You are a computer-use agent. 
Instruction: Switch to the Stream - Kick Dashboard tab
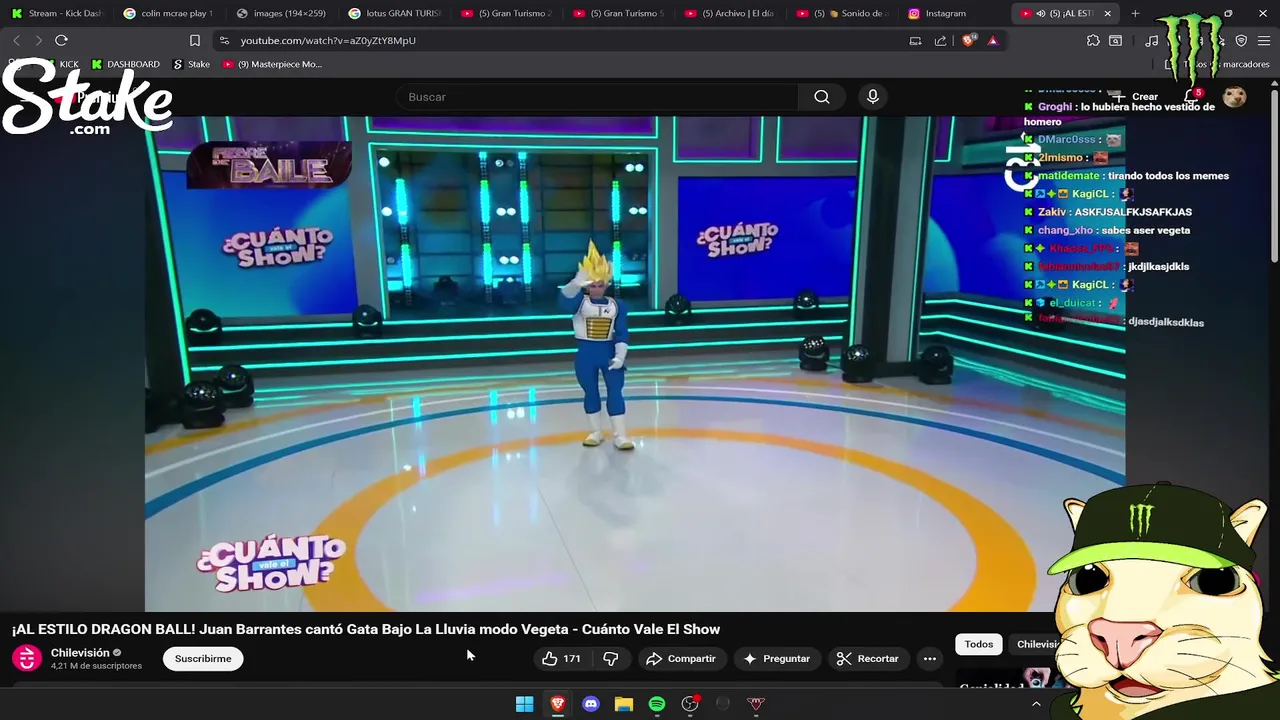click(57, 13)
